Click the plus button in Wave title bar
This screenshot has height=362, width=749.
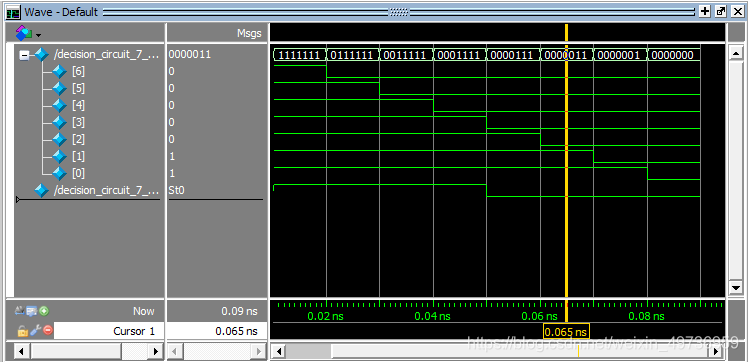pyautogui.click(x=705, y=11)
